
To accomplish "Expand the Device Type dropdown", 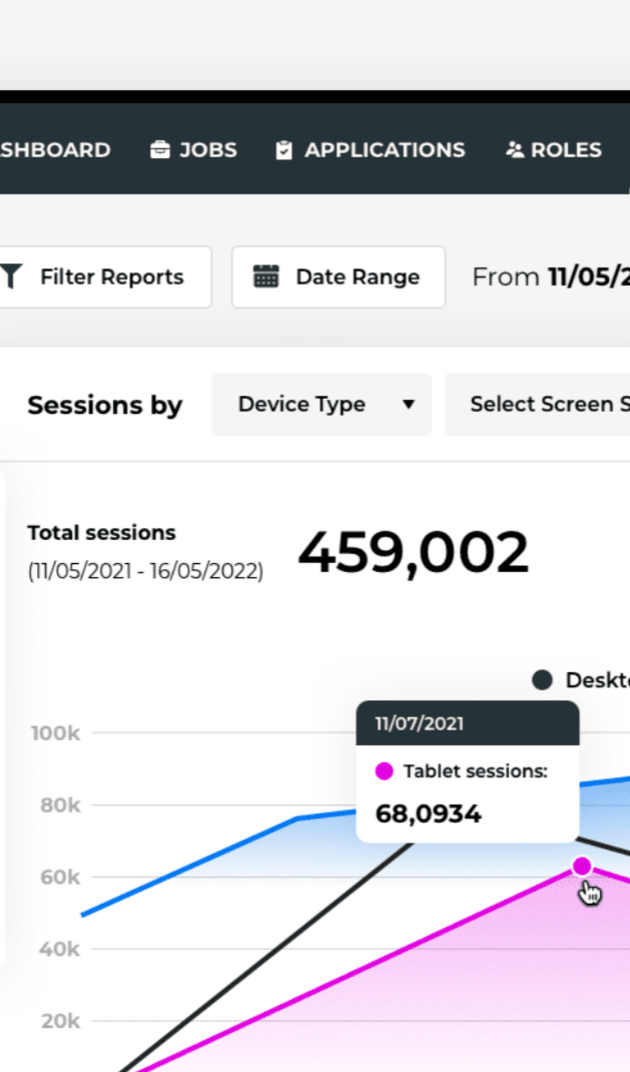I will 321,404.
